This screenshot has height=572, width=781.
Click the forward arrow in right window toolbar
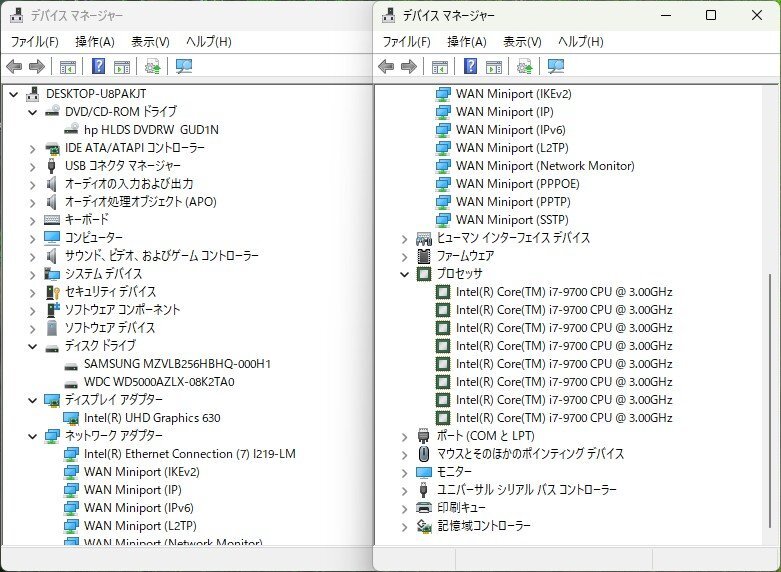click(408, 67)
